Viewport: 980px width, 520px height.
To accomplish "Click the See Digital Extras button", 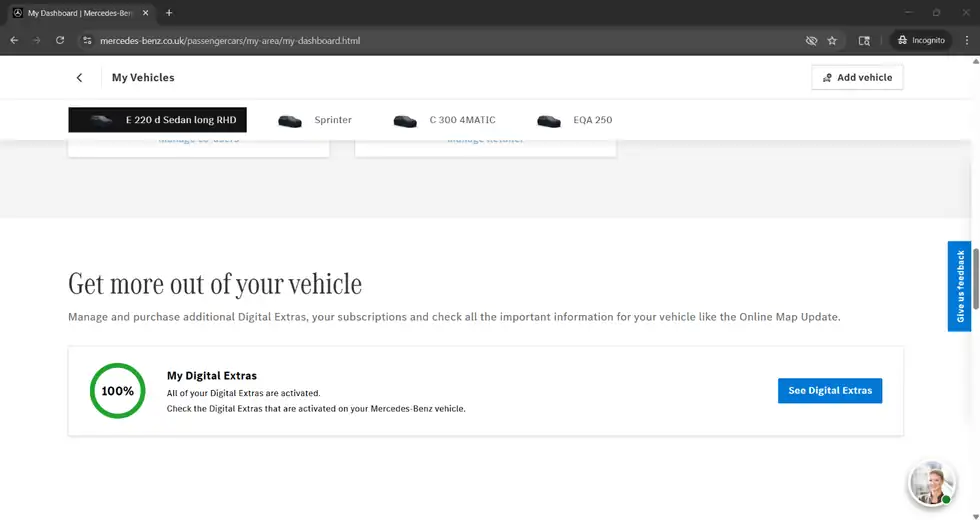I will pos(829,391).
